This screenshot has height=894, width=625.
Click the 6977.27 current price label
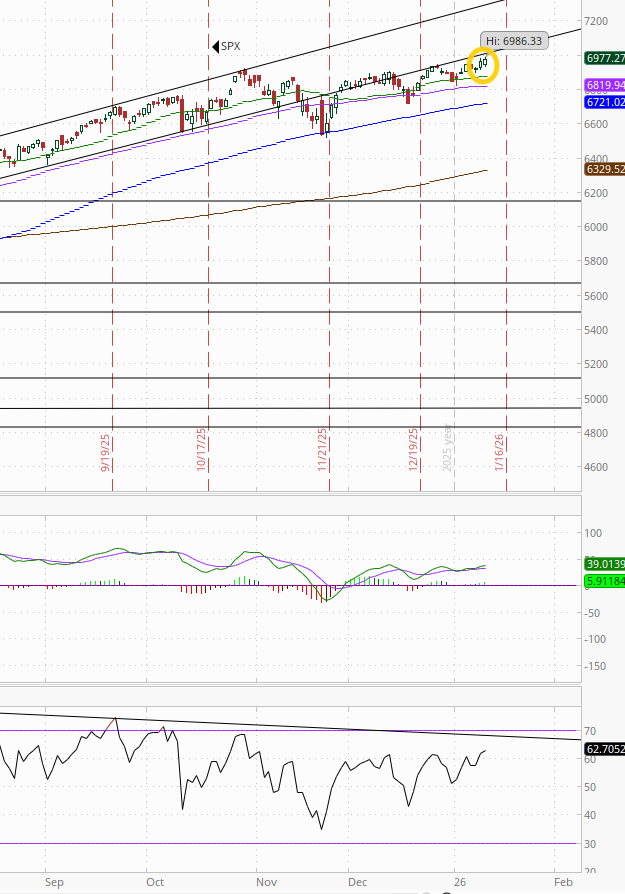pyautogui.click(x=604, y=58)
